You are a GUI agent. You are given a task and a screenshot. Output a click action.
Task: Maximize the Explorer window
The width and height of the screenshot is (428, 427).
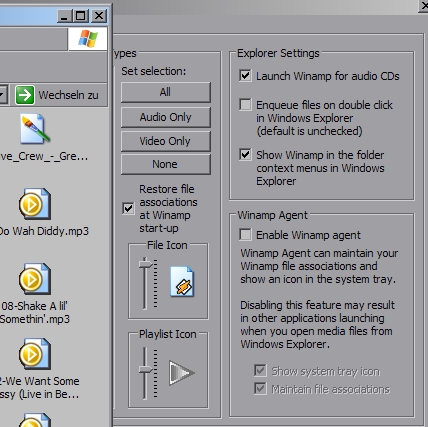point(81,16)
